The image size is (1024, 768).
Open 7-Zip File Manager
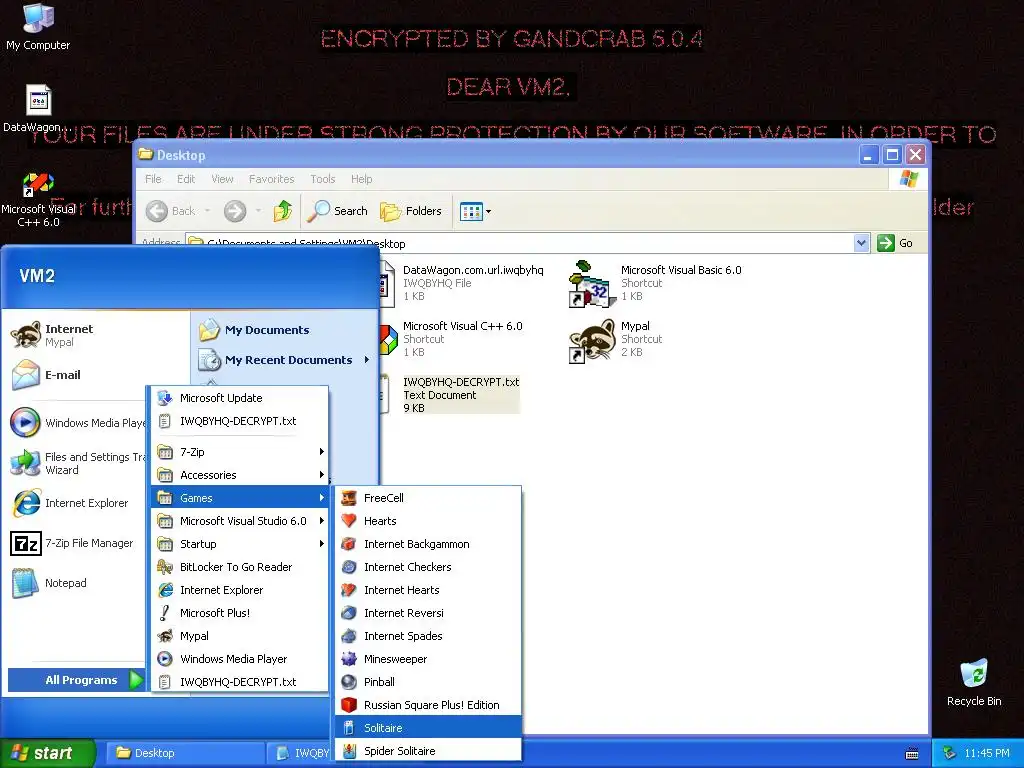[78, 543]
